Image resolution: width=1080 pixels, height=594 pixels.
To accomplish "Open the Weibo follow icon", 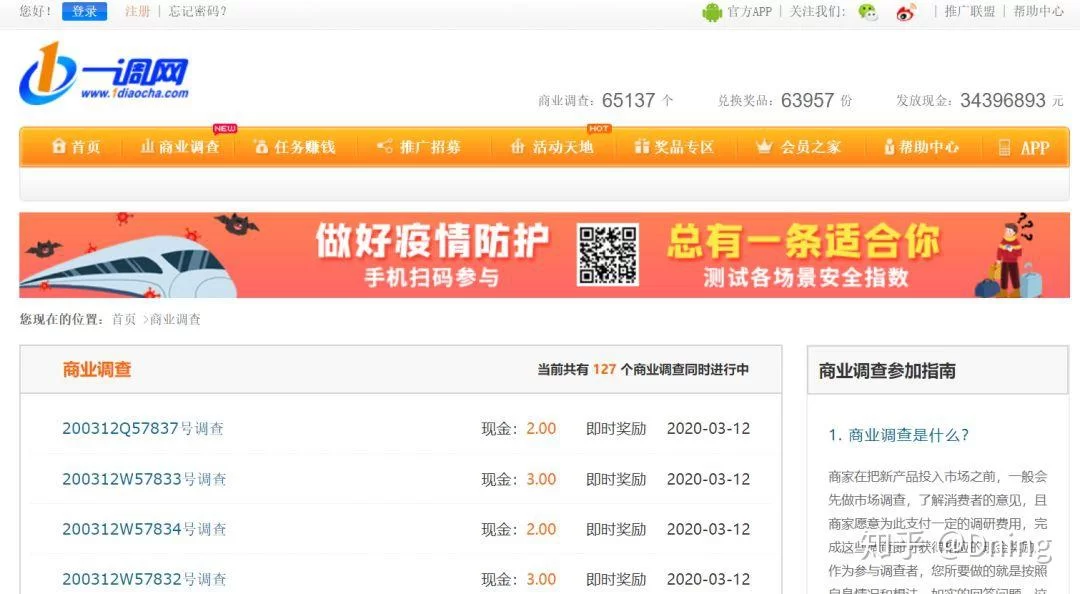I will pos(906,12).
